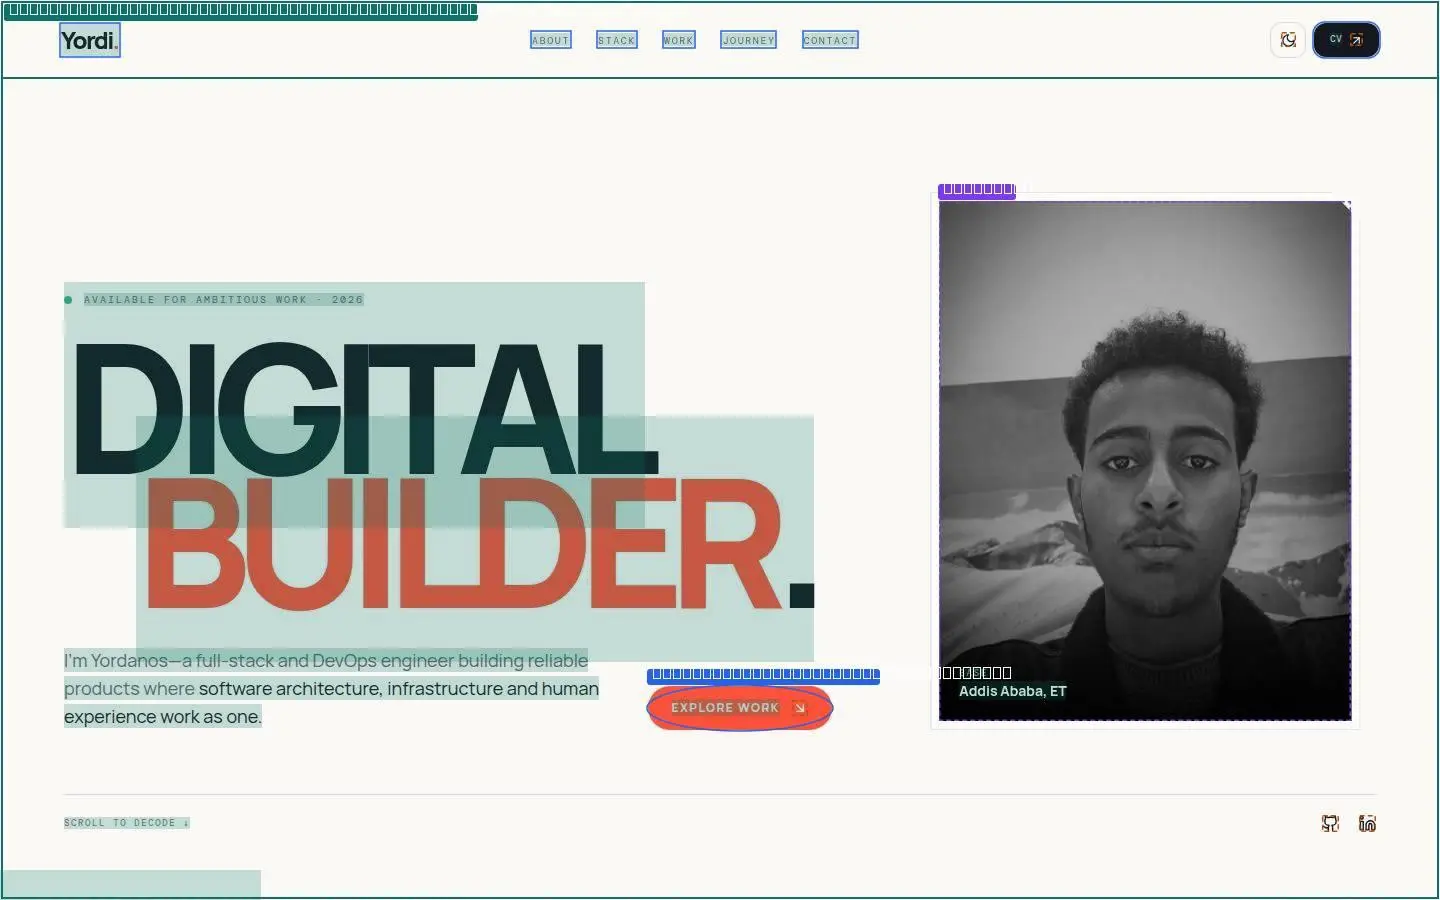Click the purple tag above the portrait
The image size is (1440, 900).
click(x=977, y=190)
